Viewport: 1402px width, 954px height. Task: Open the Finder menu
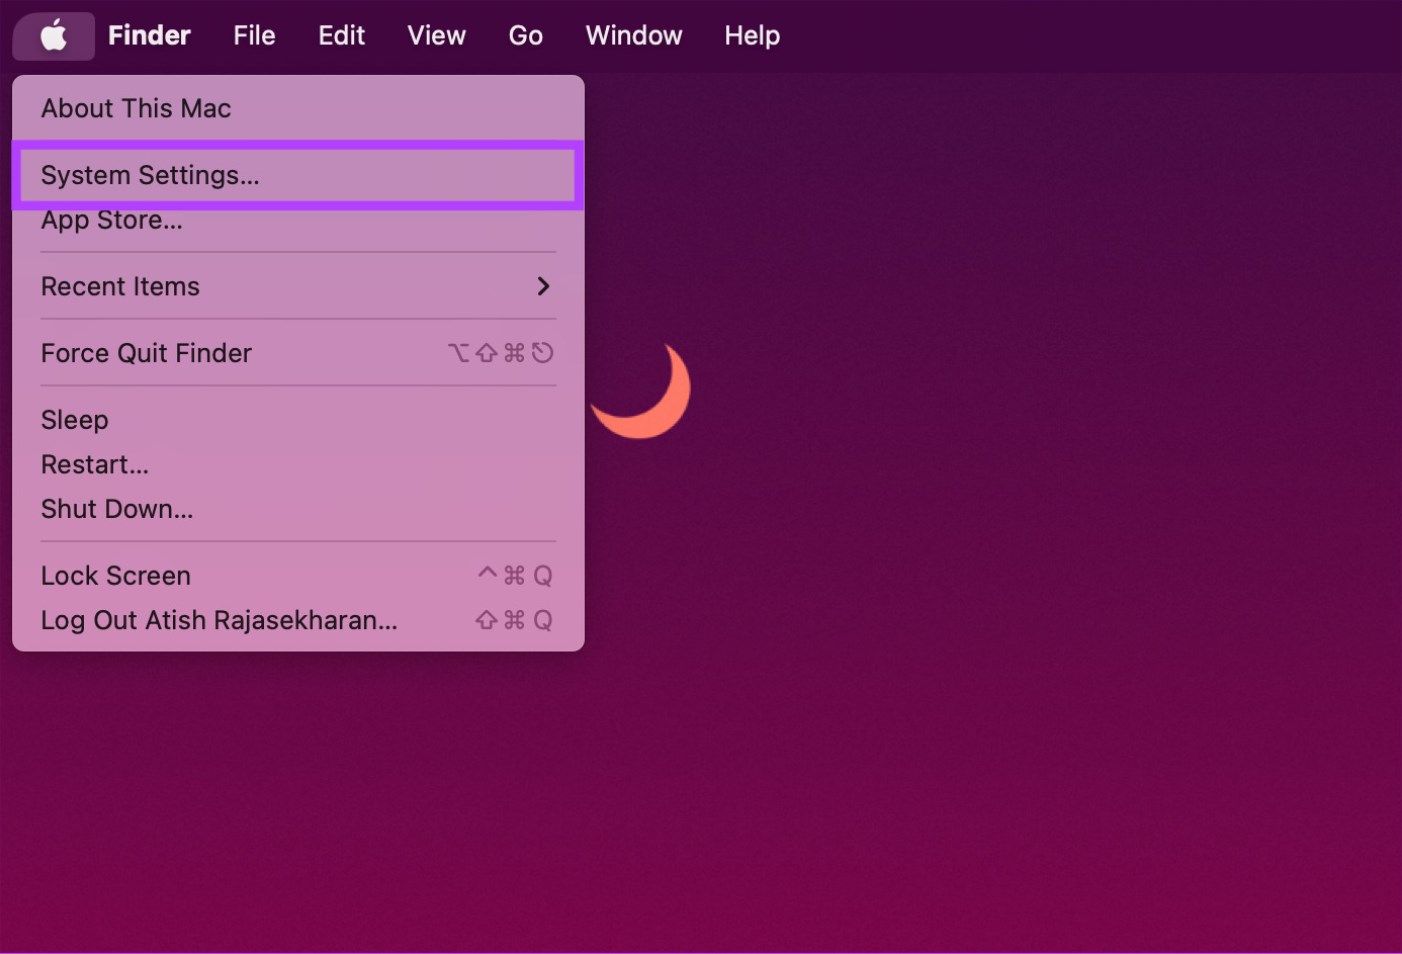coord(149,36)
